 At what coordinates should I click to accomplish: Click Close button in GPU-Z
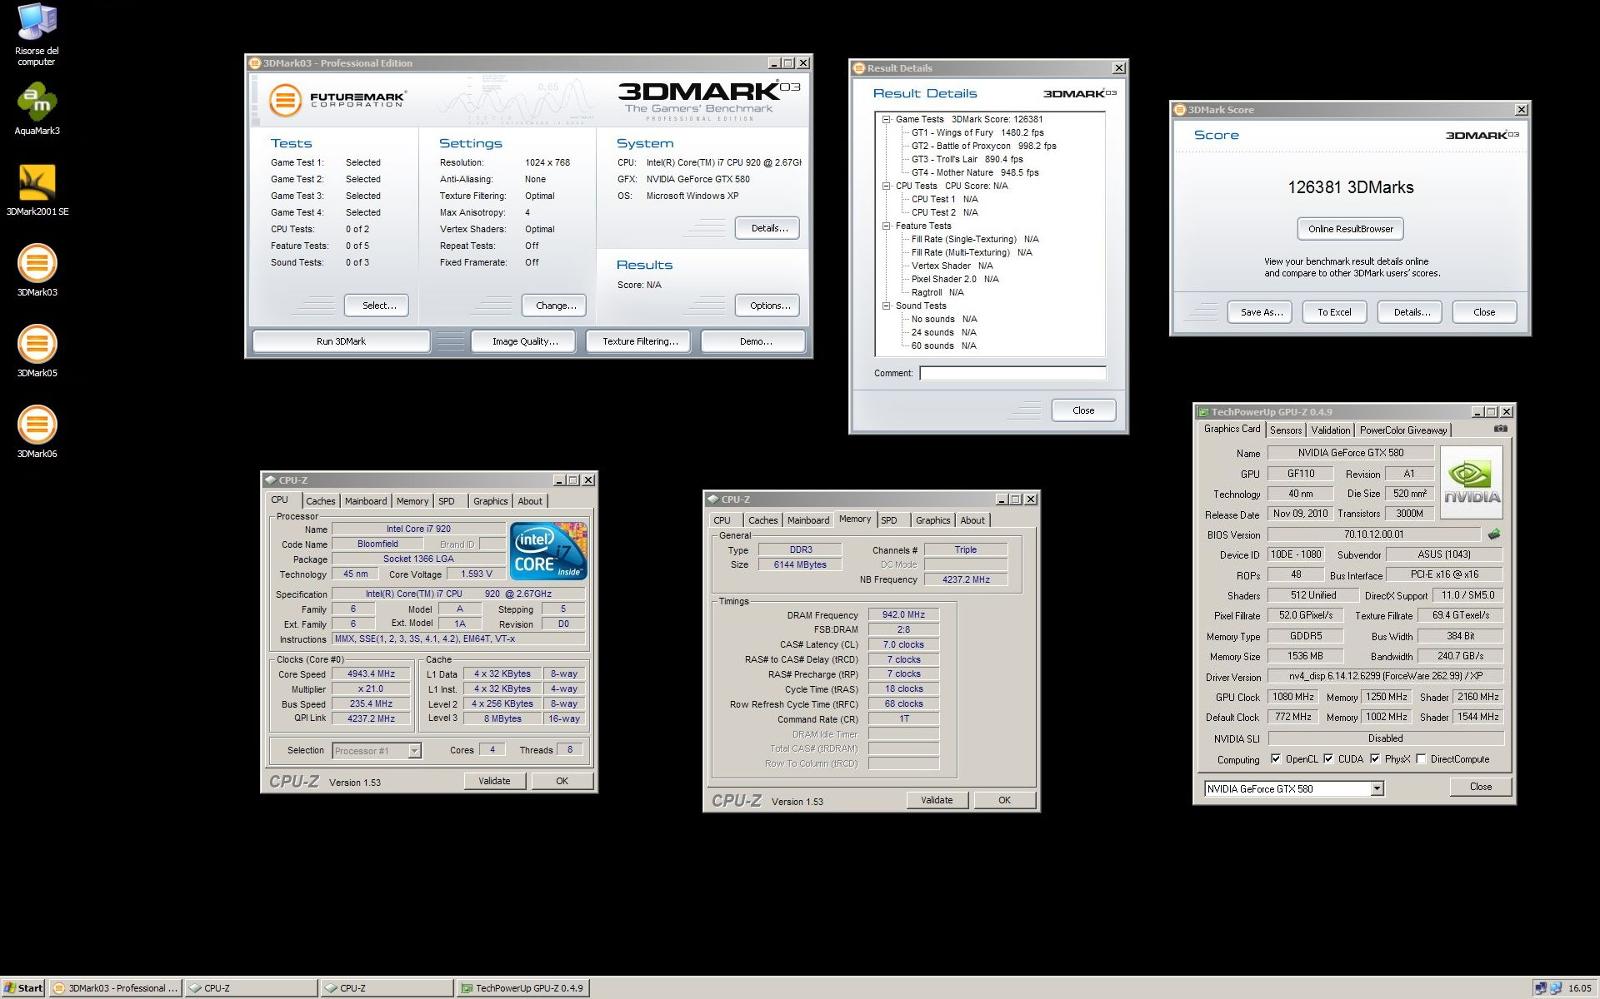(1480, 787)
